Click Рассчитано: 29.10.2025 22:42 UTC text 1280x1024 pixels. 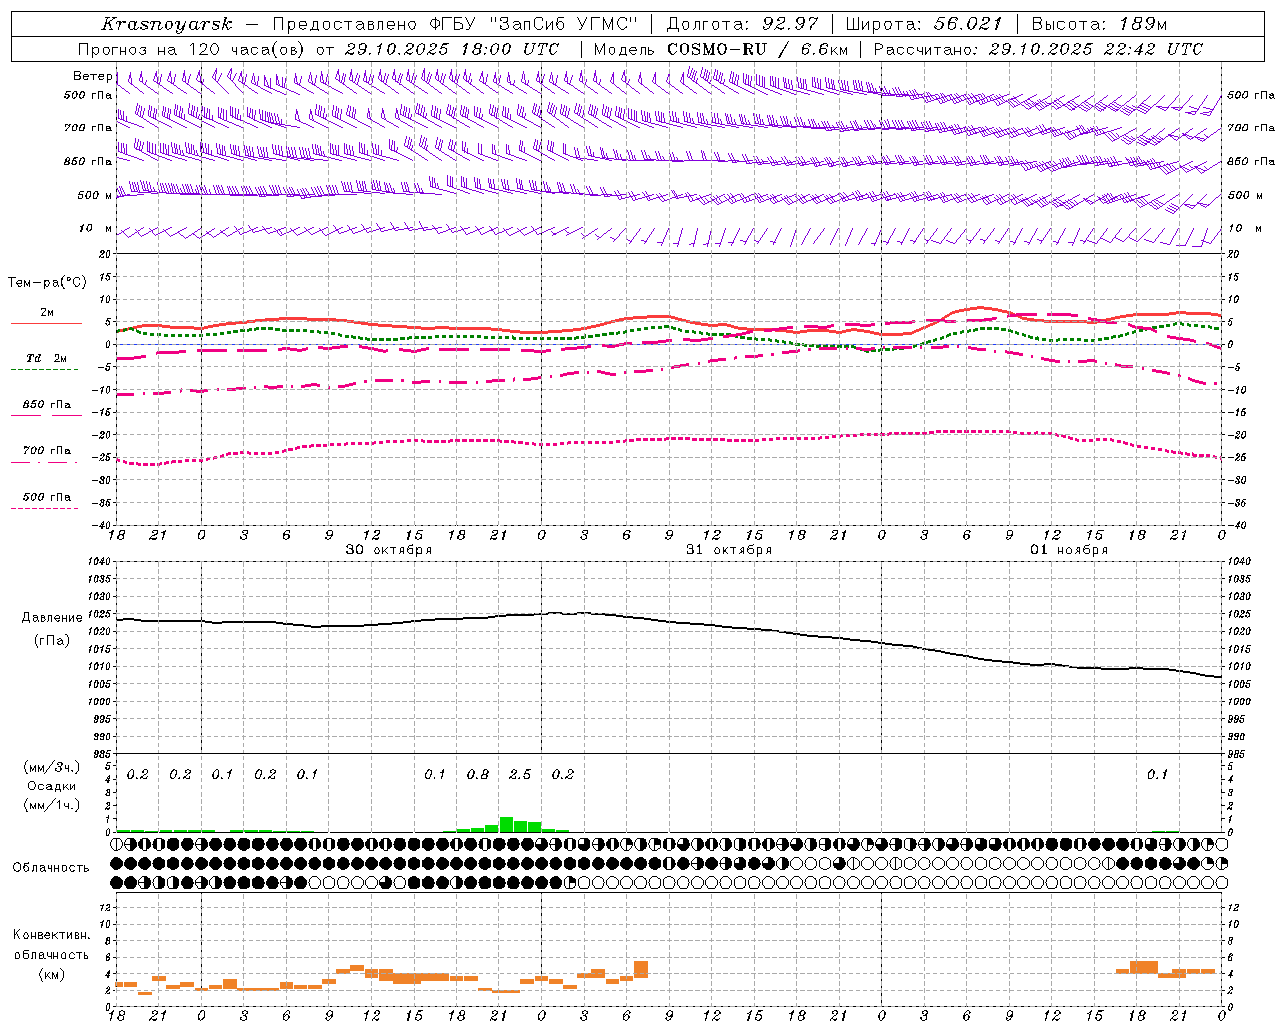pos(1038,49)
